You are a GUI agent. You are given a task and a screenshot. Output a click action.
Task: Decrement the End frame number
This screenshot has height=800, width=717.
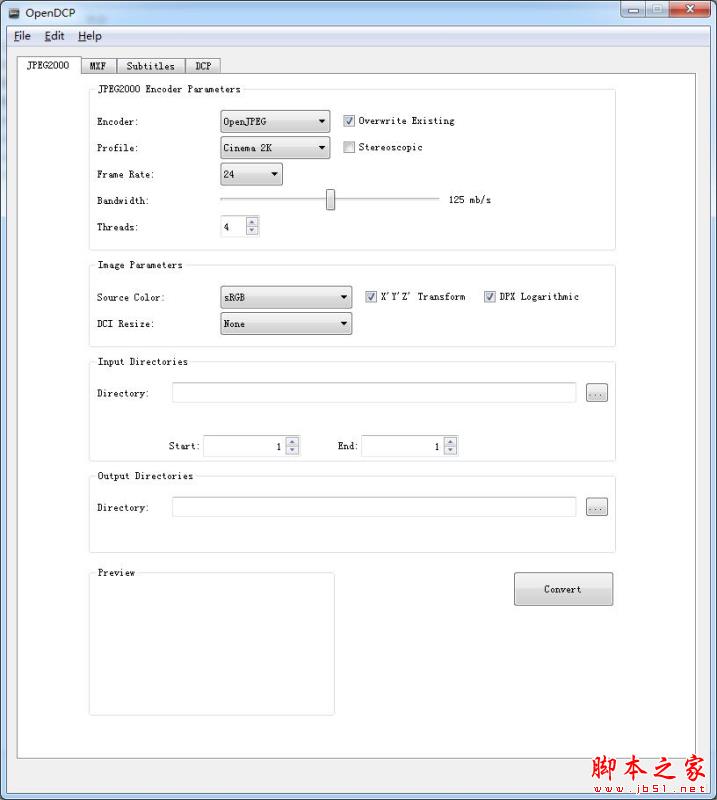(450, 450)
